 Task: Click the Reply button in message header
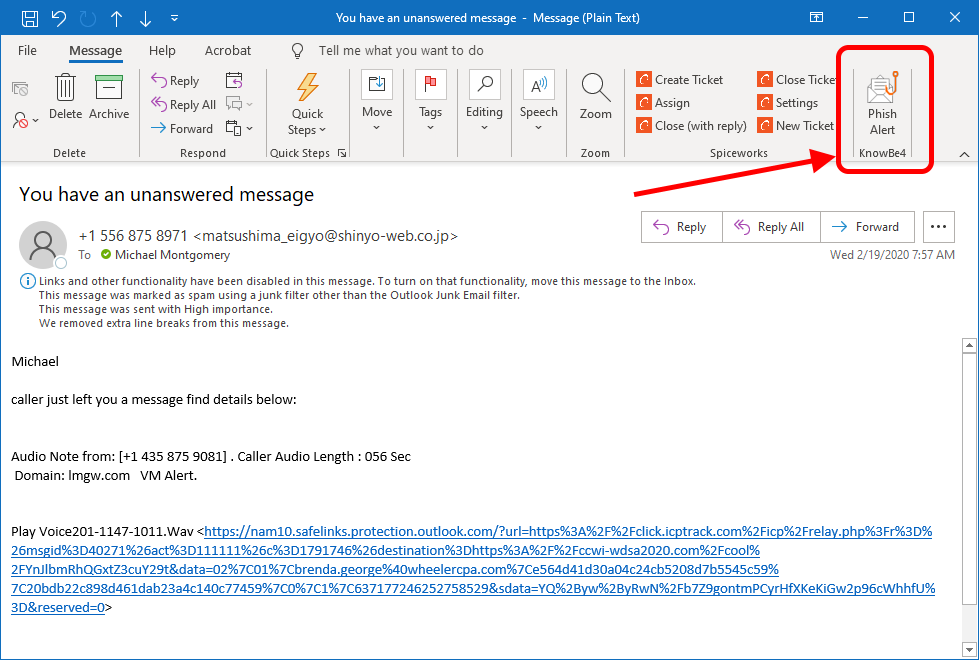681,227
